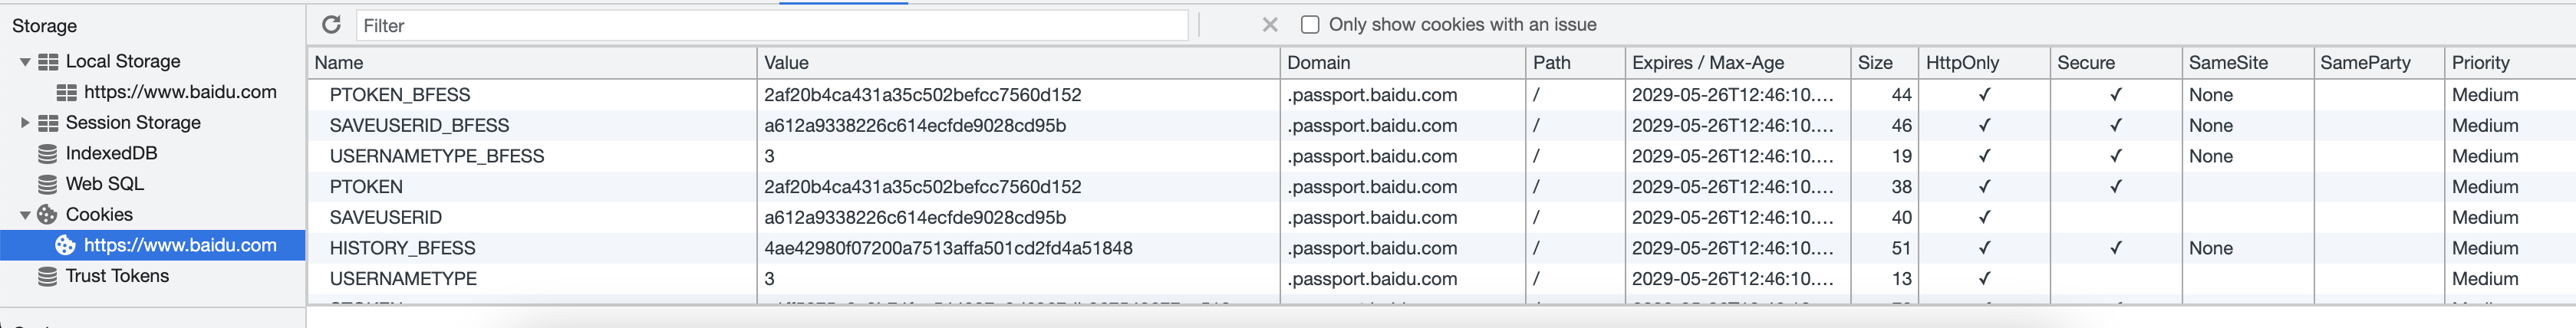Click the Cookies category cookie icon
This screenshot has height=328, width=2576.
tap(47, 215)
